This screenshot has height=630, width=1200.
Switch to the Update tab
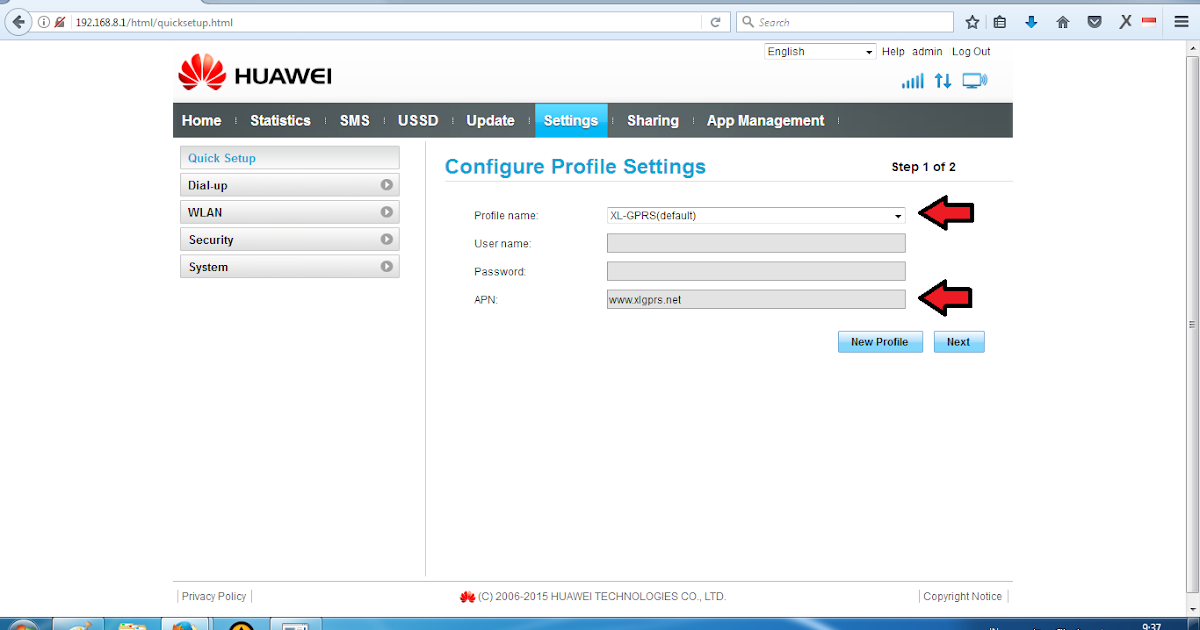(x=490, y=120)
